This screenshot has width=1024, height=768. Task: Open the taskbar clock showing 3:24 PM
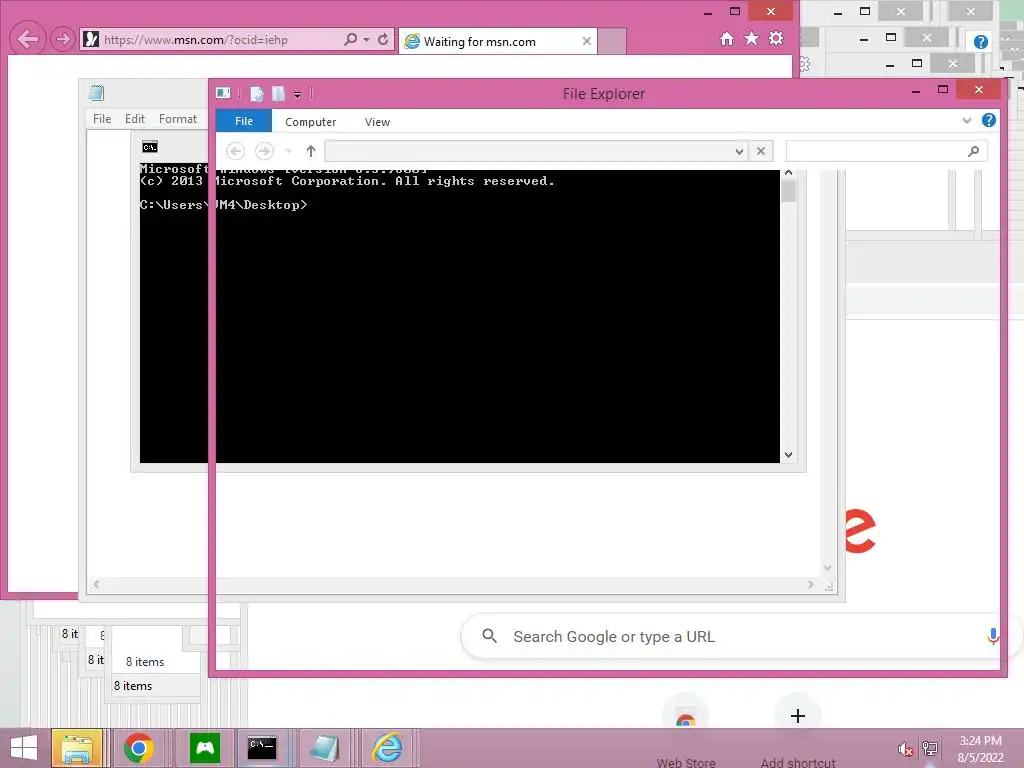(980, 749)
